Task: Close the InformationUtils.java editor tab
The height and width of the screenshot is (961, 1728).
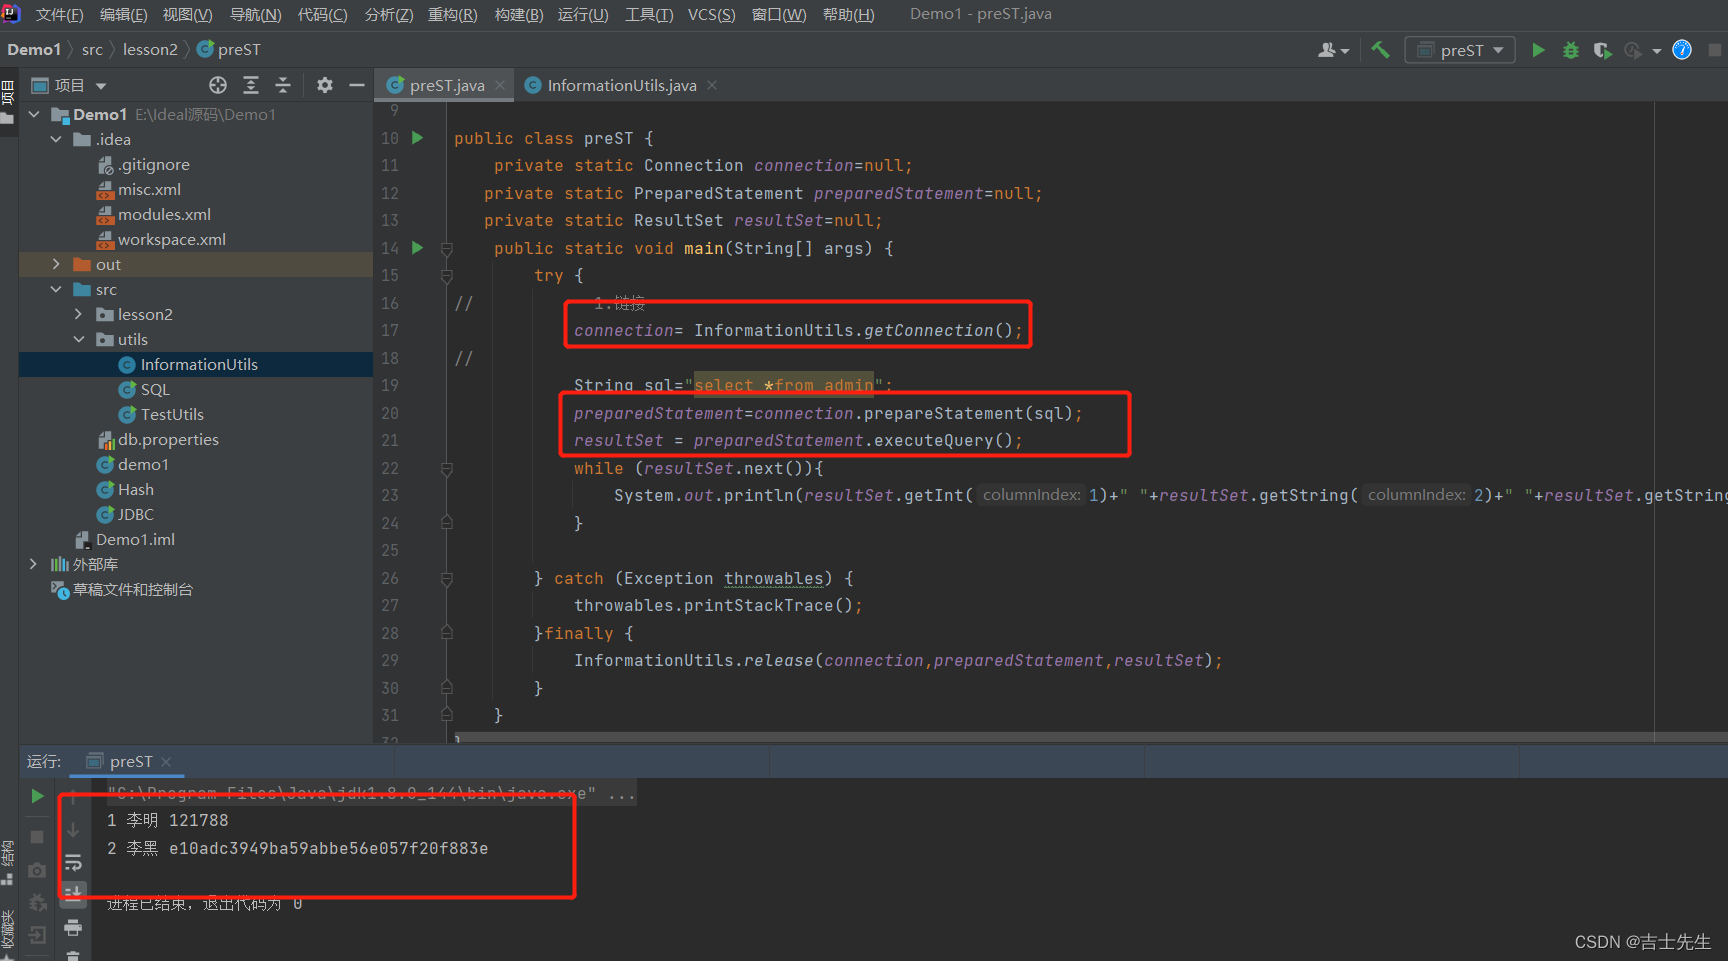Action: [712, 85]
